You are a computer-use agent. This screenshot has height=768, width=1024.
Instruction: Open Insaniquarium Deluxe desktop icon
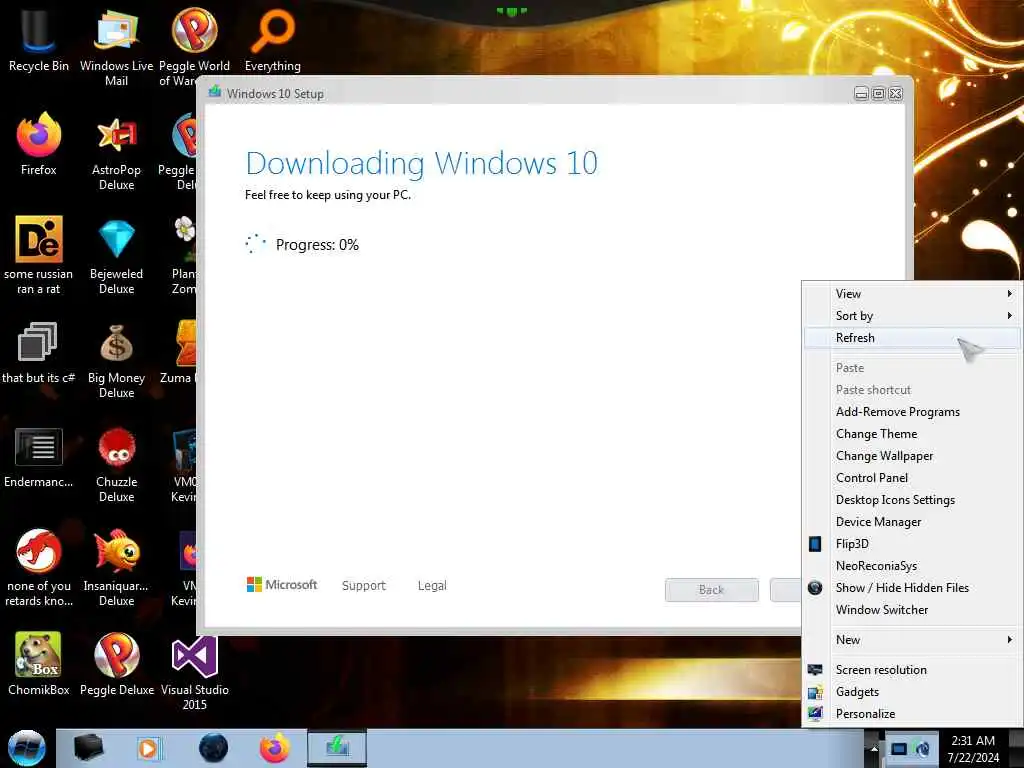[x=116, y=567]
